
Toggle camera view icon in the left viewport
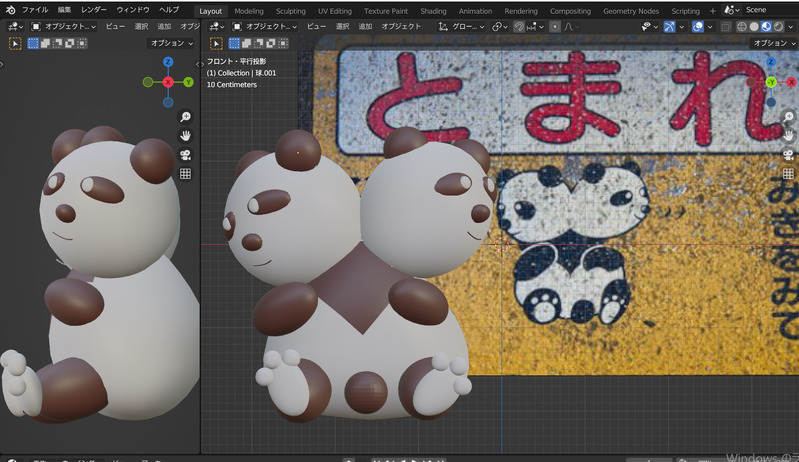[x=185, y=155]
